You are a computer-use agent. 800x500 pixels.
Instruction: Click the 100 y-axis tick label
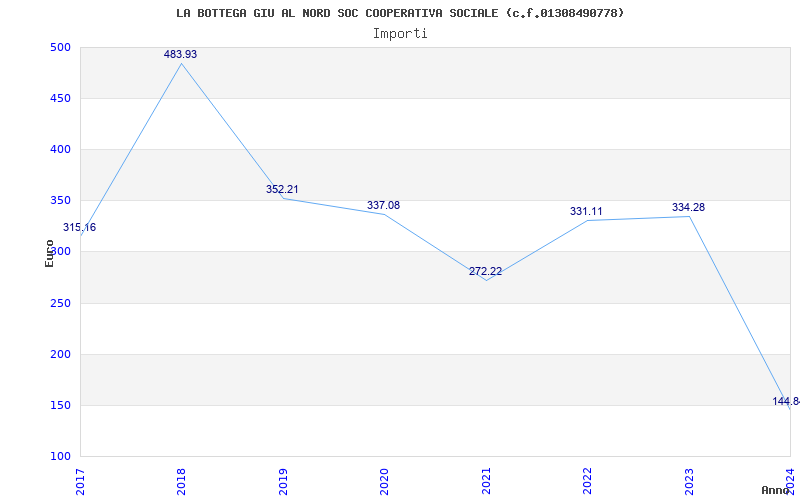[60, 457]
